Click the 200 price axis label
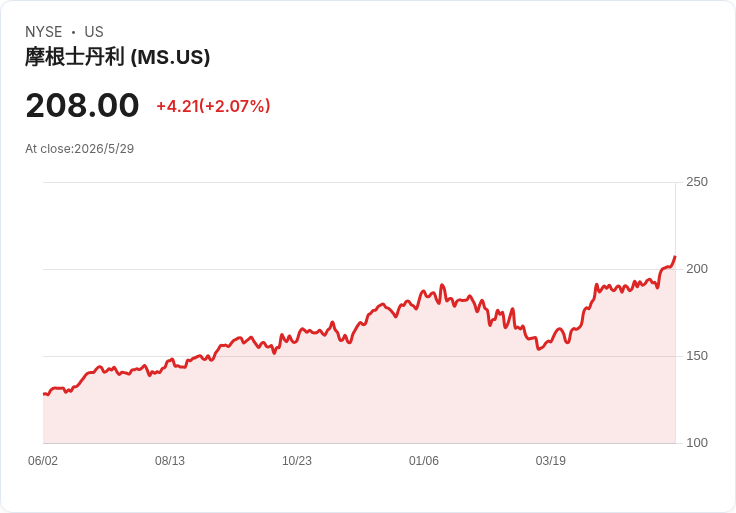 point(697,269)
